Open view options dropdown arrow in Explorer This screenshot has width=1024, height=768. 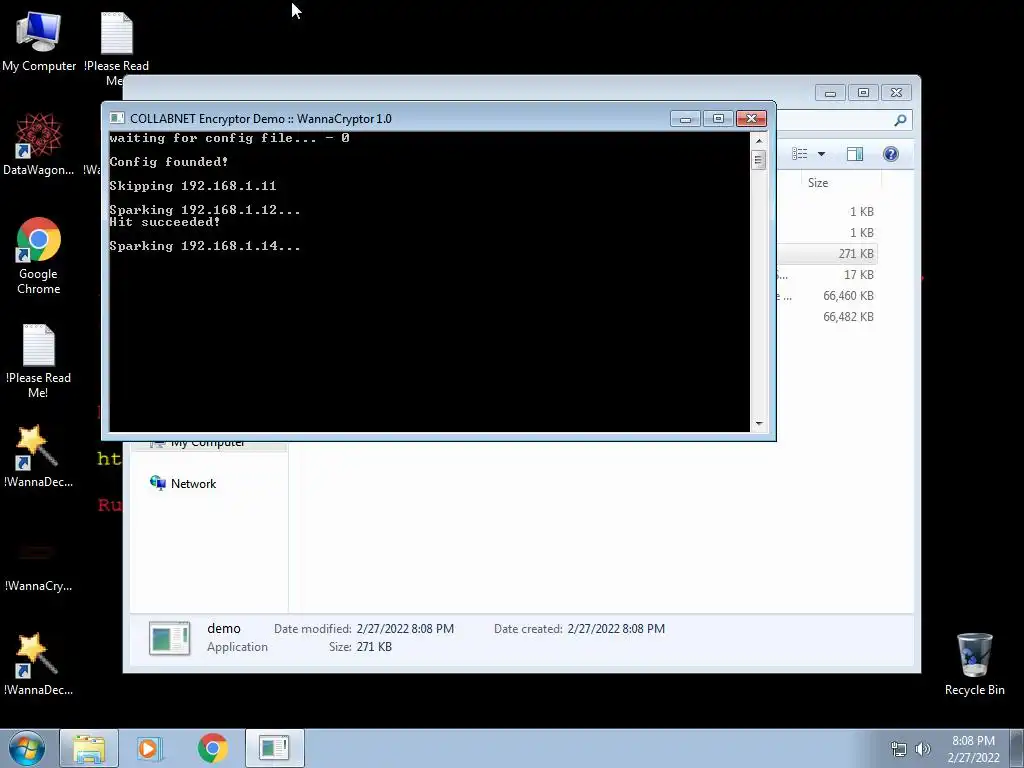pyautogui.click(x=822, y=154)
